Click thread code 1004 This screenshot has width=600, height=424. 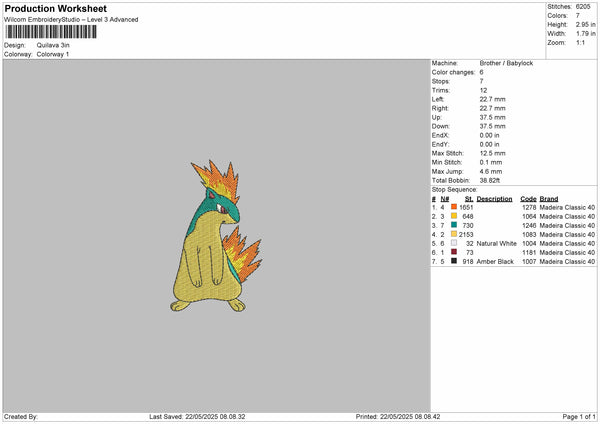click(x=529, y=243)
